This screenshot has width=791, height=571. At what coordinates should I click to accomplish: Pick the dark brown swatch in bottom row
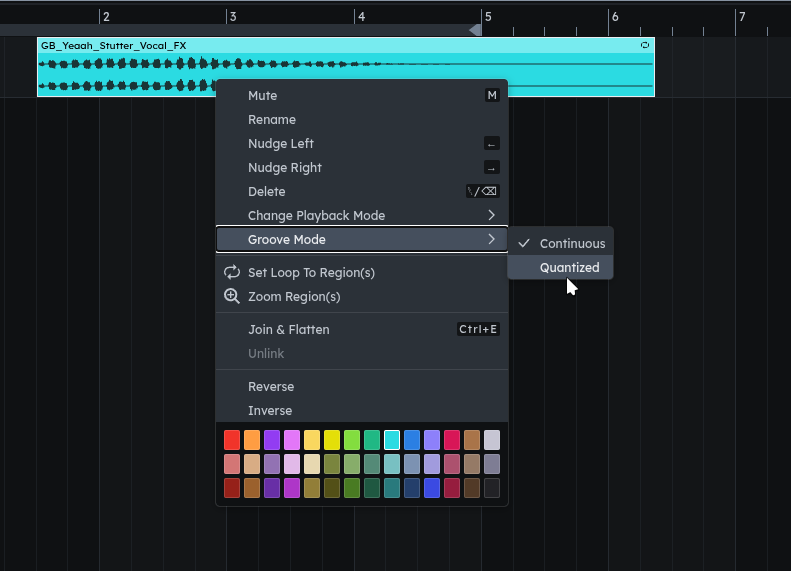click(472, 488)
